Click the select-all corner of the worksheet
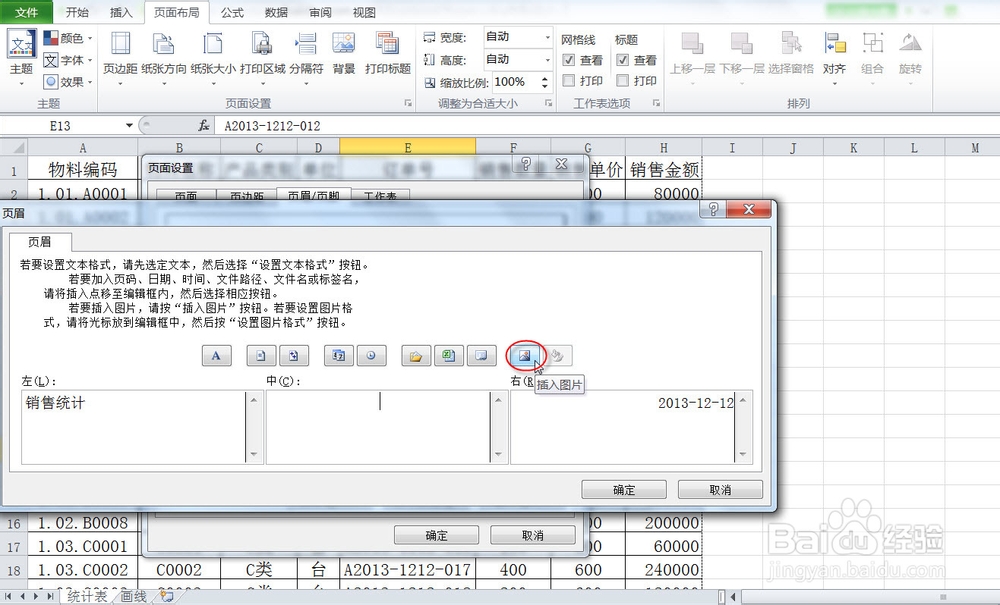The width and height of the screenshot is (1000, 605). coord(14,148)
